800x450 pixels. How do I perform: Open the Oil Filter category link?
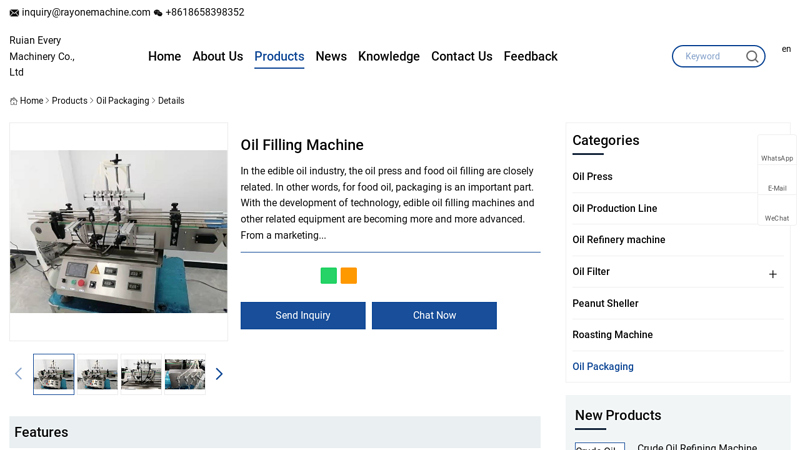(591, 271)
